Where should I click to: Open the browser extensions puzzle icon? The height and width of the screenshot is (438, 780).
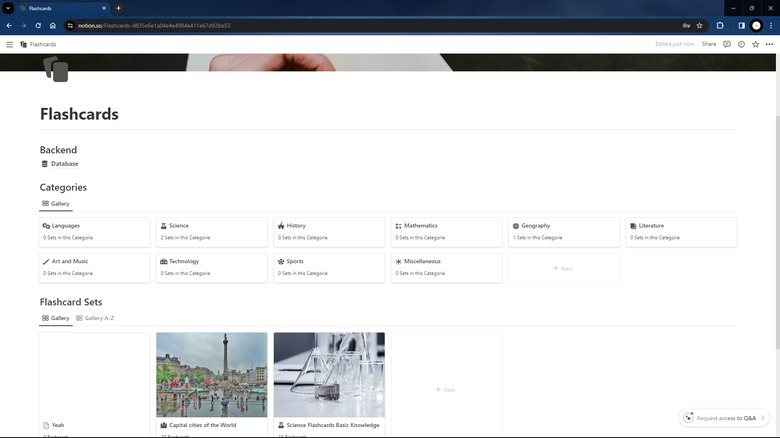720,25
